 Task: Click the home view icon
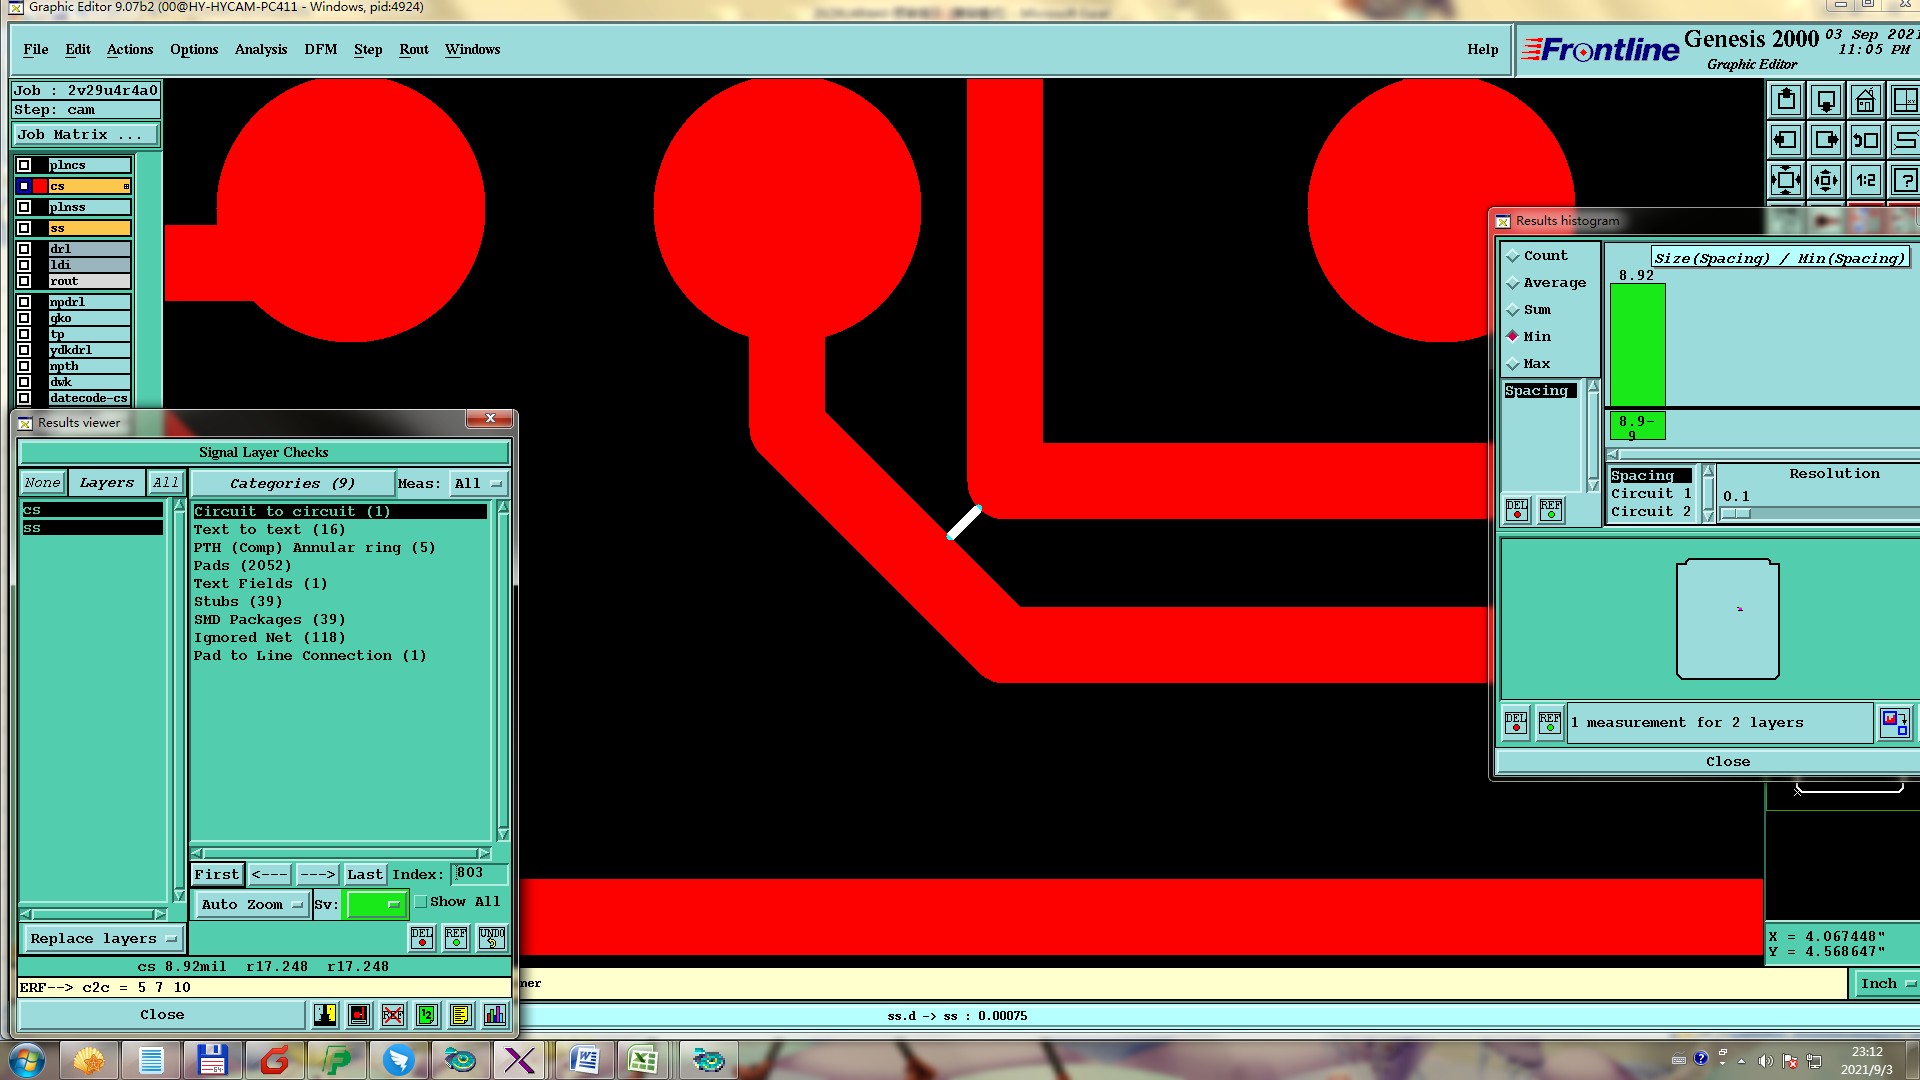(1865, 101)
